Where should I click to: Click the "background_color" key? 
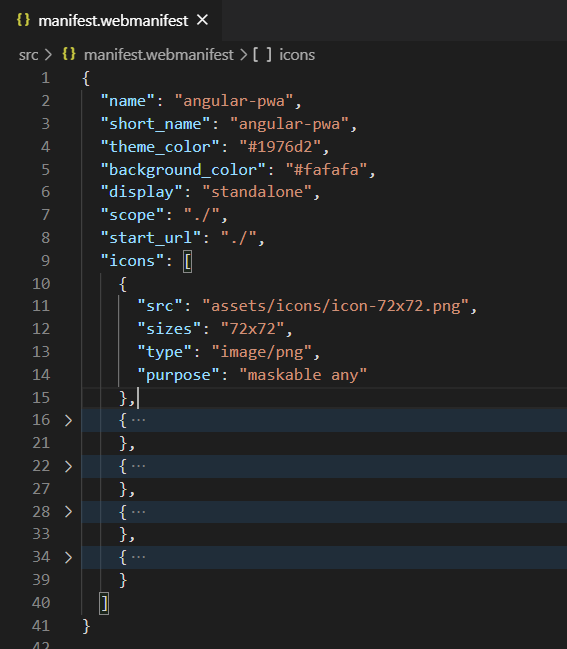(x=183, y=170)
